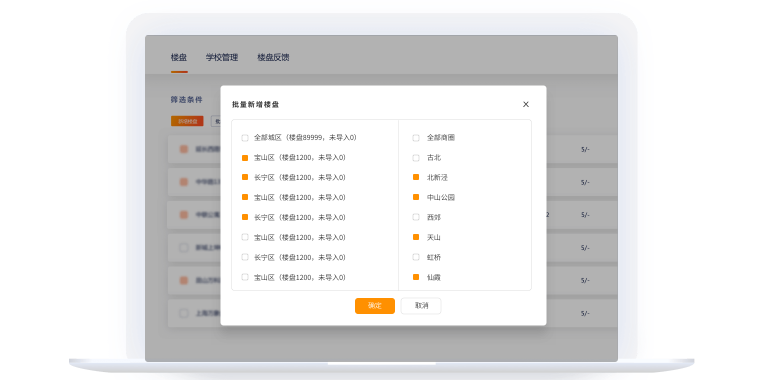Check the bottommost 宝山区 district checkbox
The image size is (760, 380).
point(245,277)
